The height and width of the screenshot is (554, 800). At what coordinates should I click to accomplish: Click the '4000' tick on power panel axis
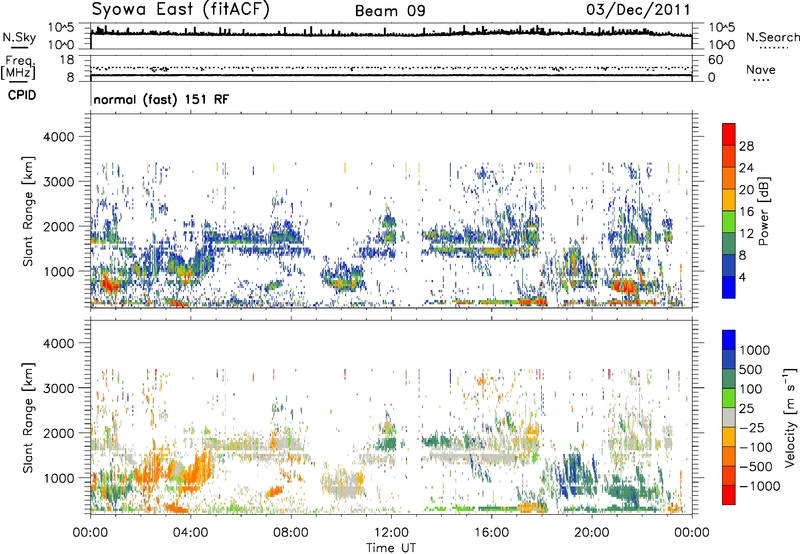coord(59,137)
